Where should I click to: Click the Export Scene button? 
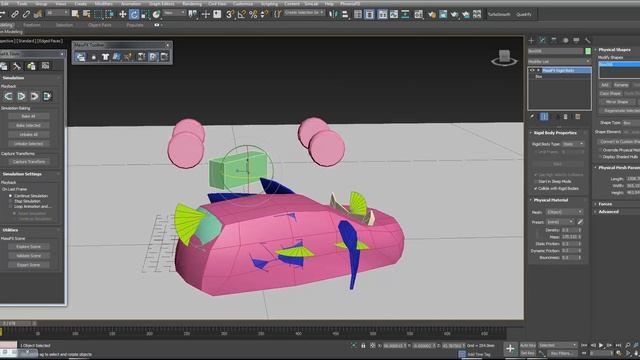pyautogui.click(x=29, y=265)
